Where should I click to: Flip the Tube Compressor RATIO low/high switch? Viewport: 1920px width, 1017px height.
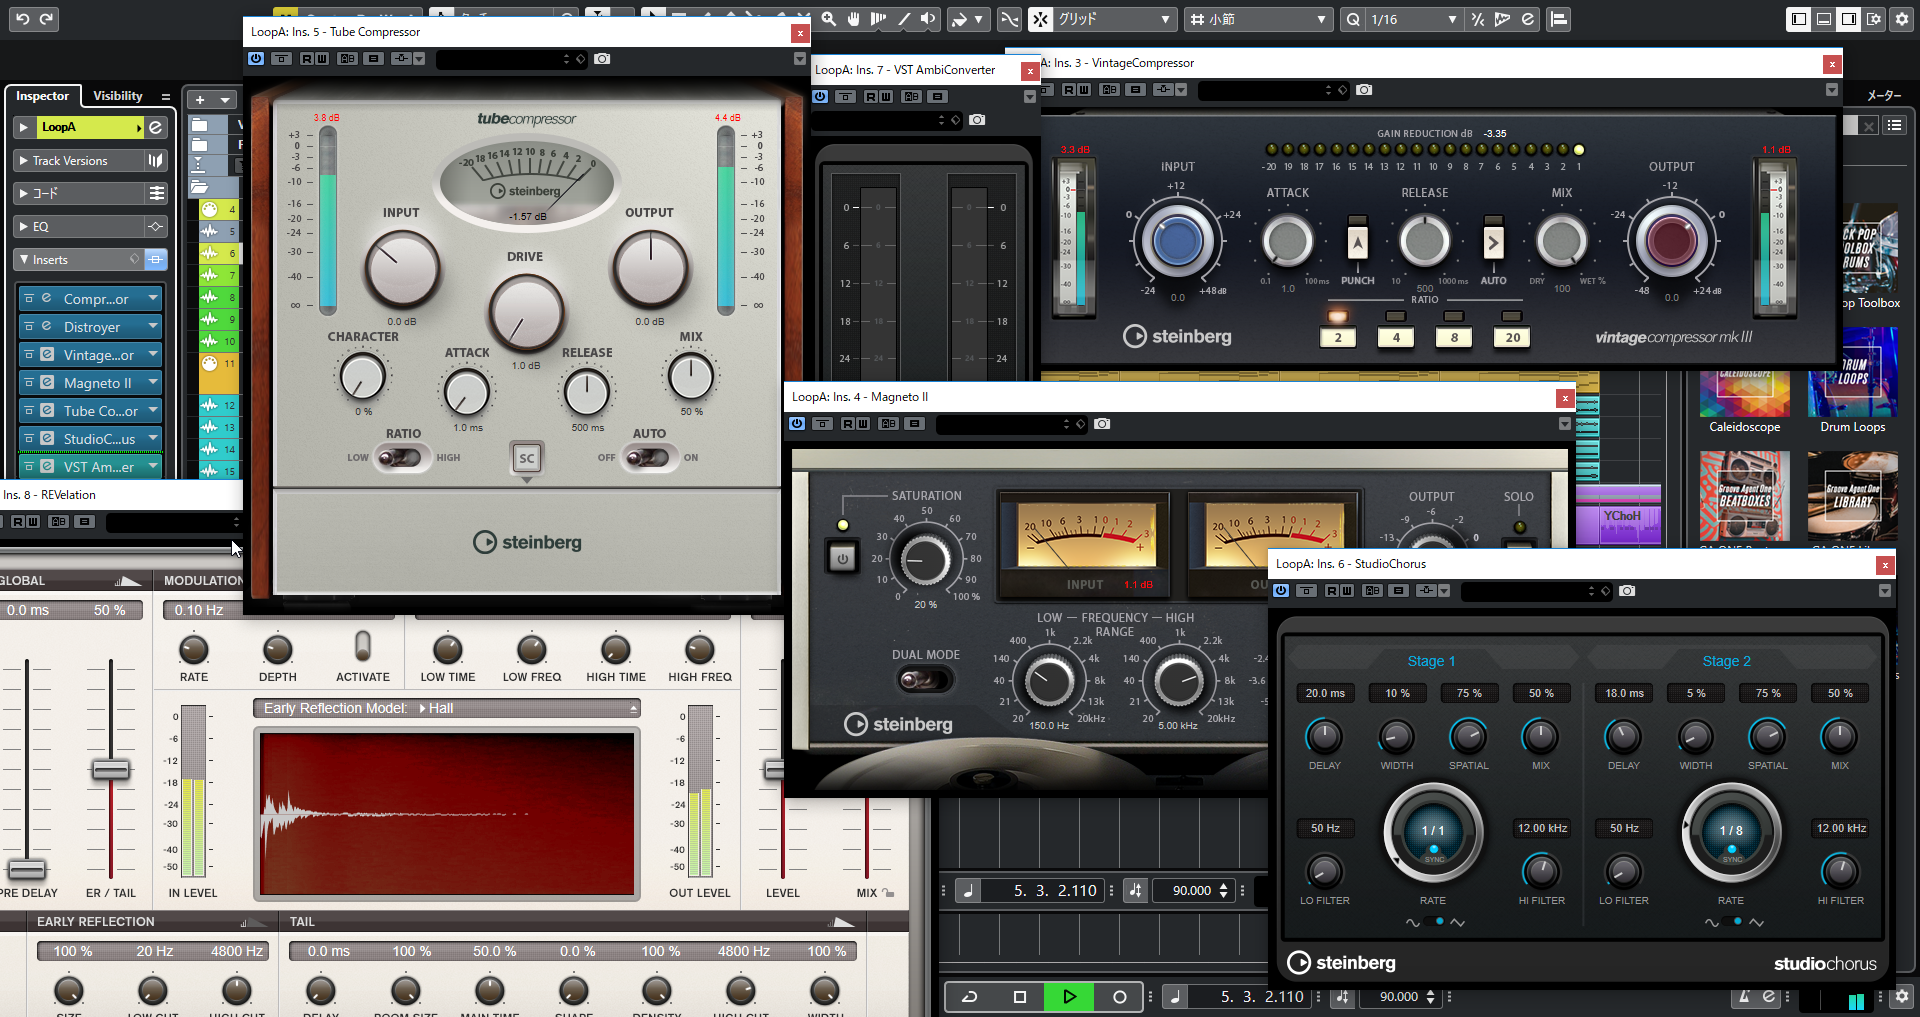[x=400, y=457]
